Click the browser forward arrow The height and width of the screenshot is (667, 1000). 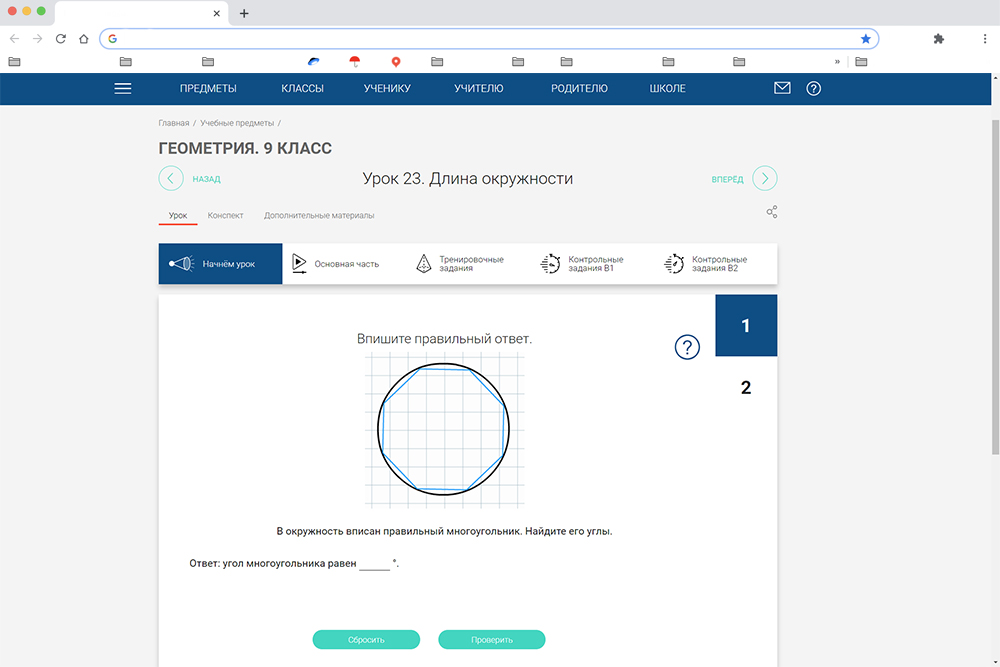38,39
